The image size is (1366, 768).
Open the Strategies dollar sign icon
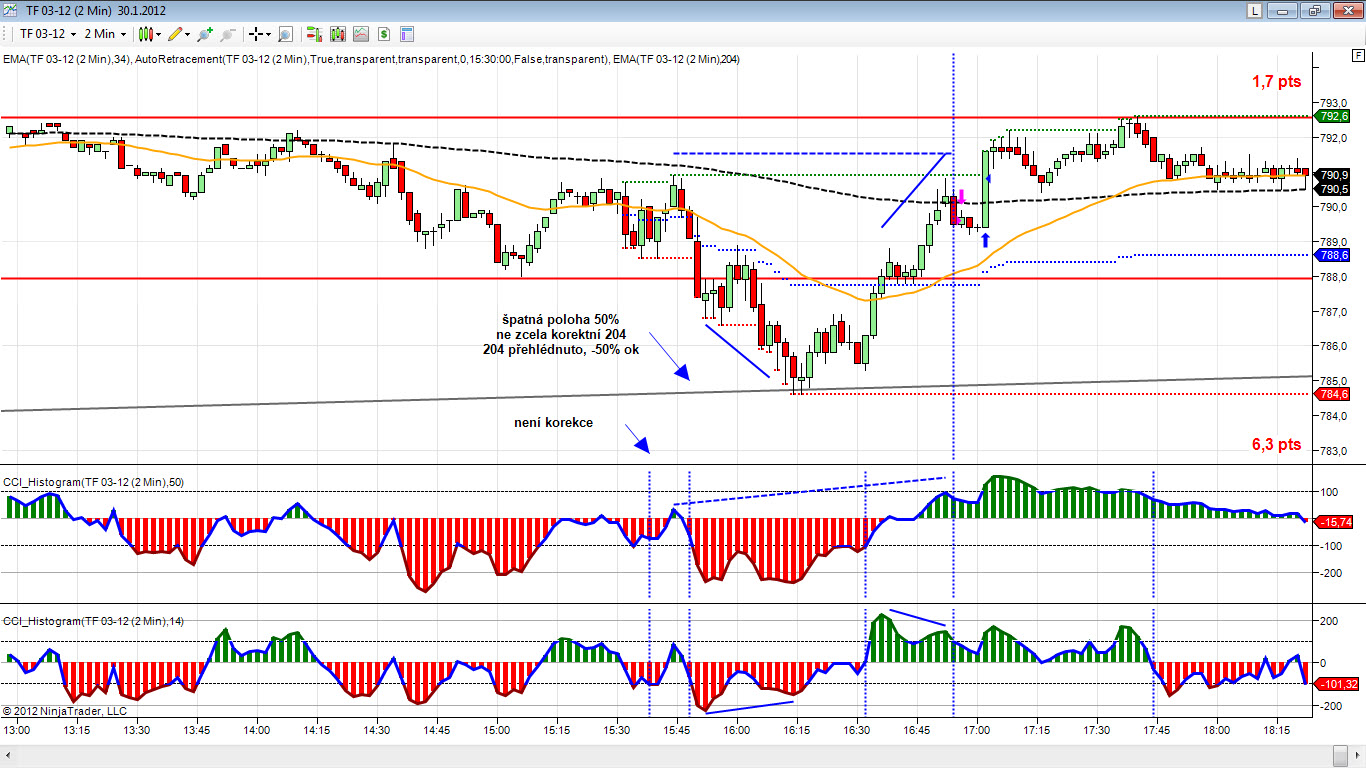(383, 34)
